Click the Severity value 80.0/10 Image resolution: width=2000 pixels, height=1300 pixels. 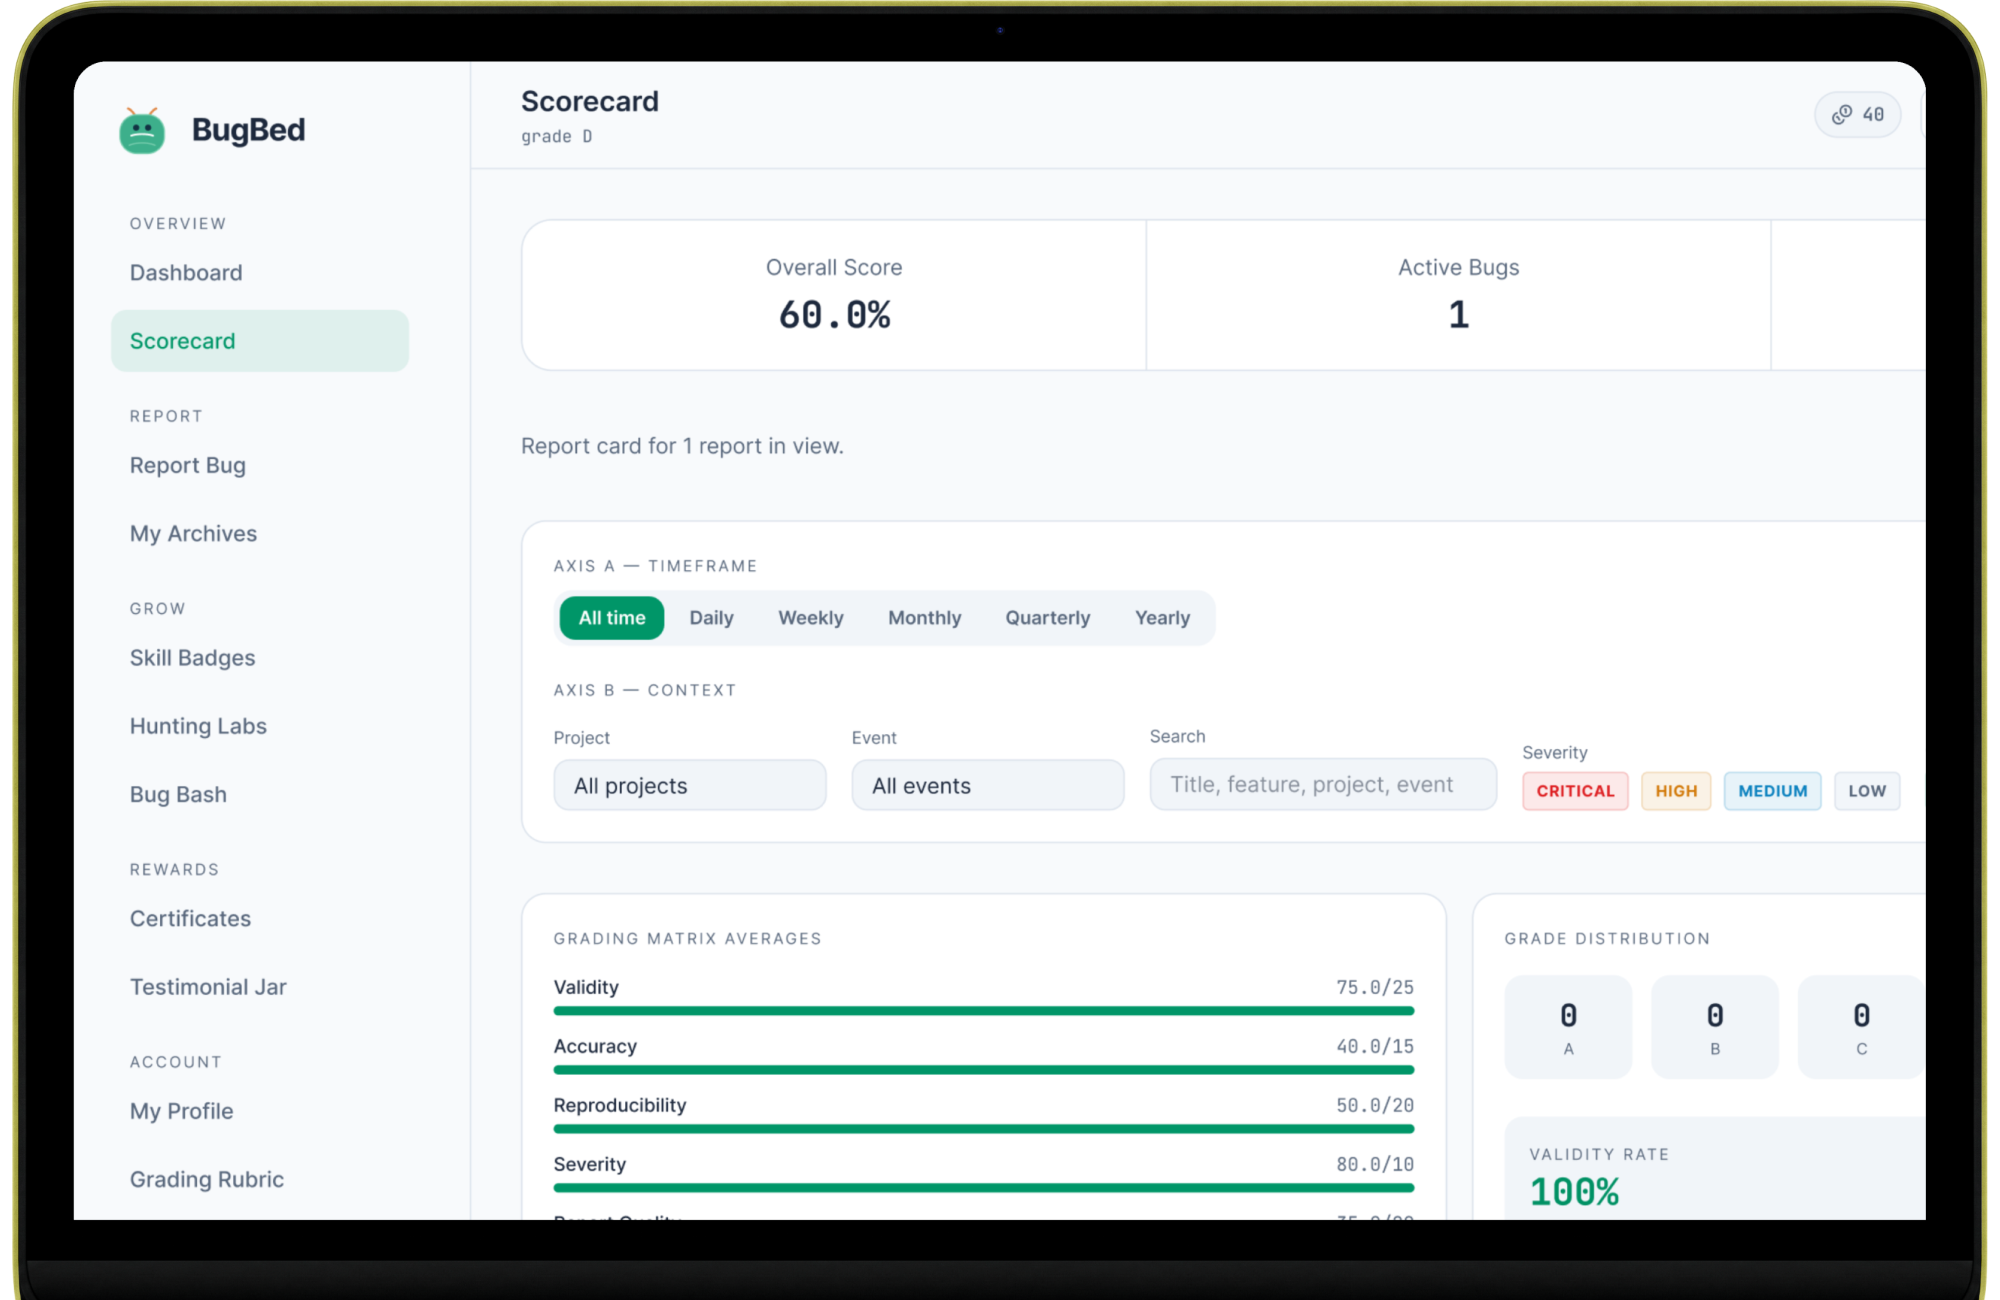(1375, 1165)
